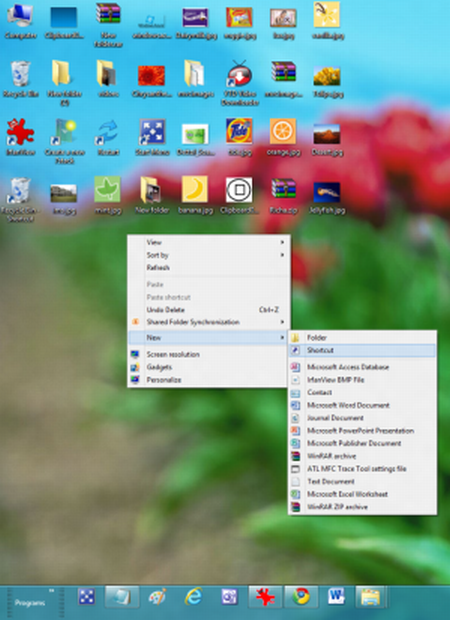Select the Desert.jpg image icon
The width and height of the screenshot is (450, 620).
pos(327,139)
